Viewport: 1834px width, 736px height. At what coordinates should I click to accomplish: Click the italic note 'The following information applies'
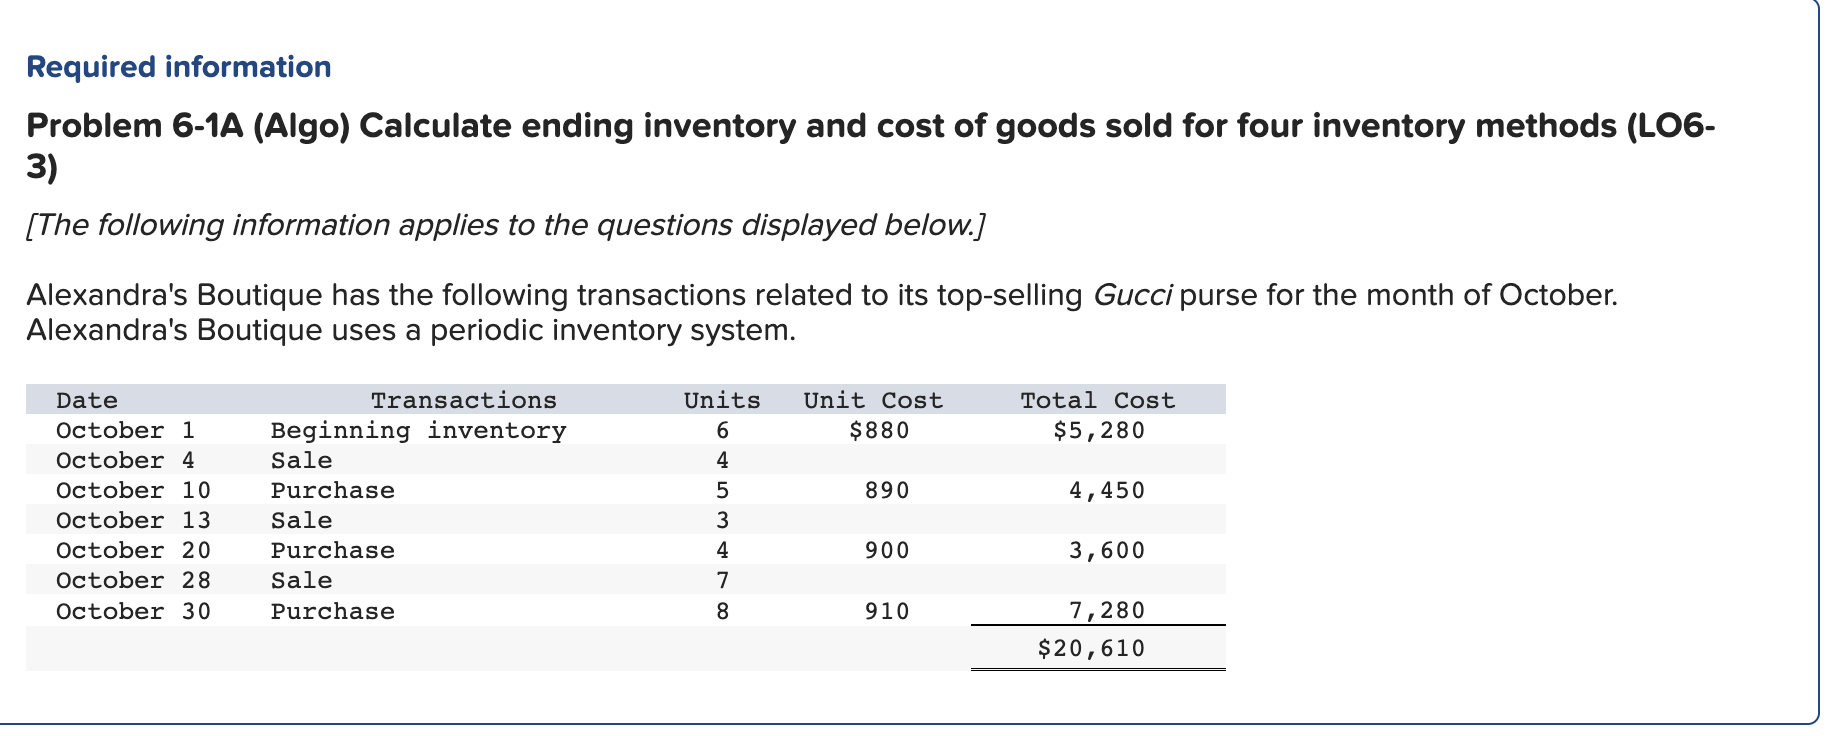[506, 225]
